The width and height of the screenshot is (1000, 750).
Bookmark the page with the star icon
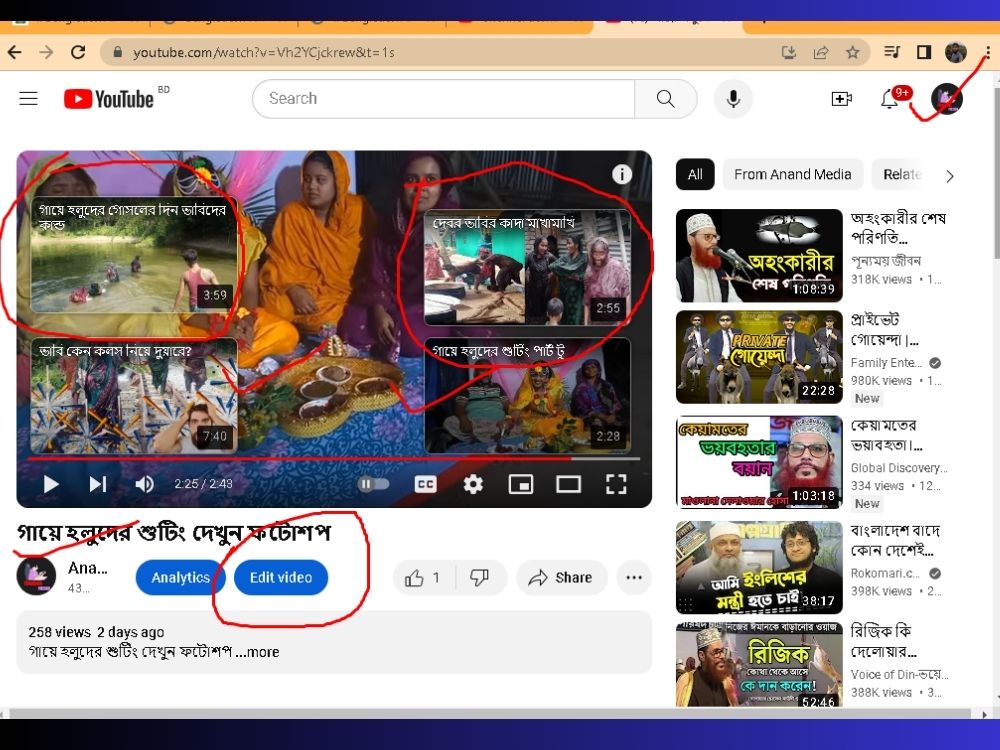853,52
